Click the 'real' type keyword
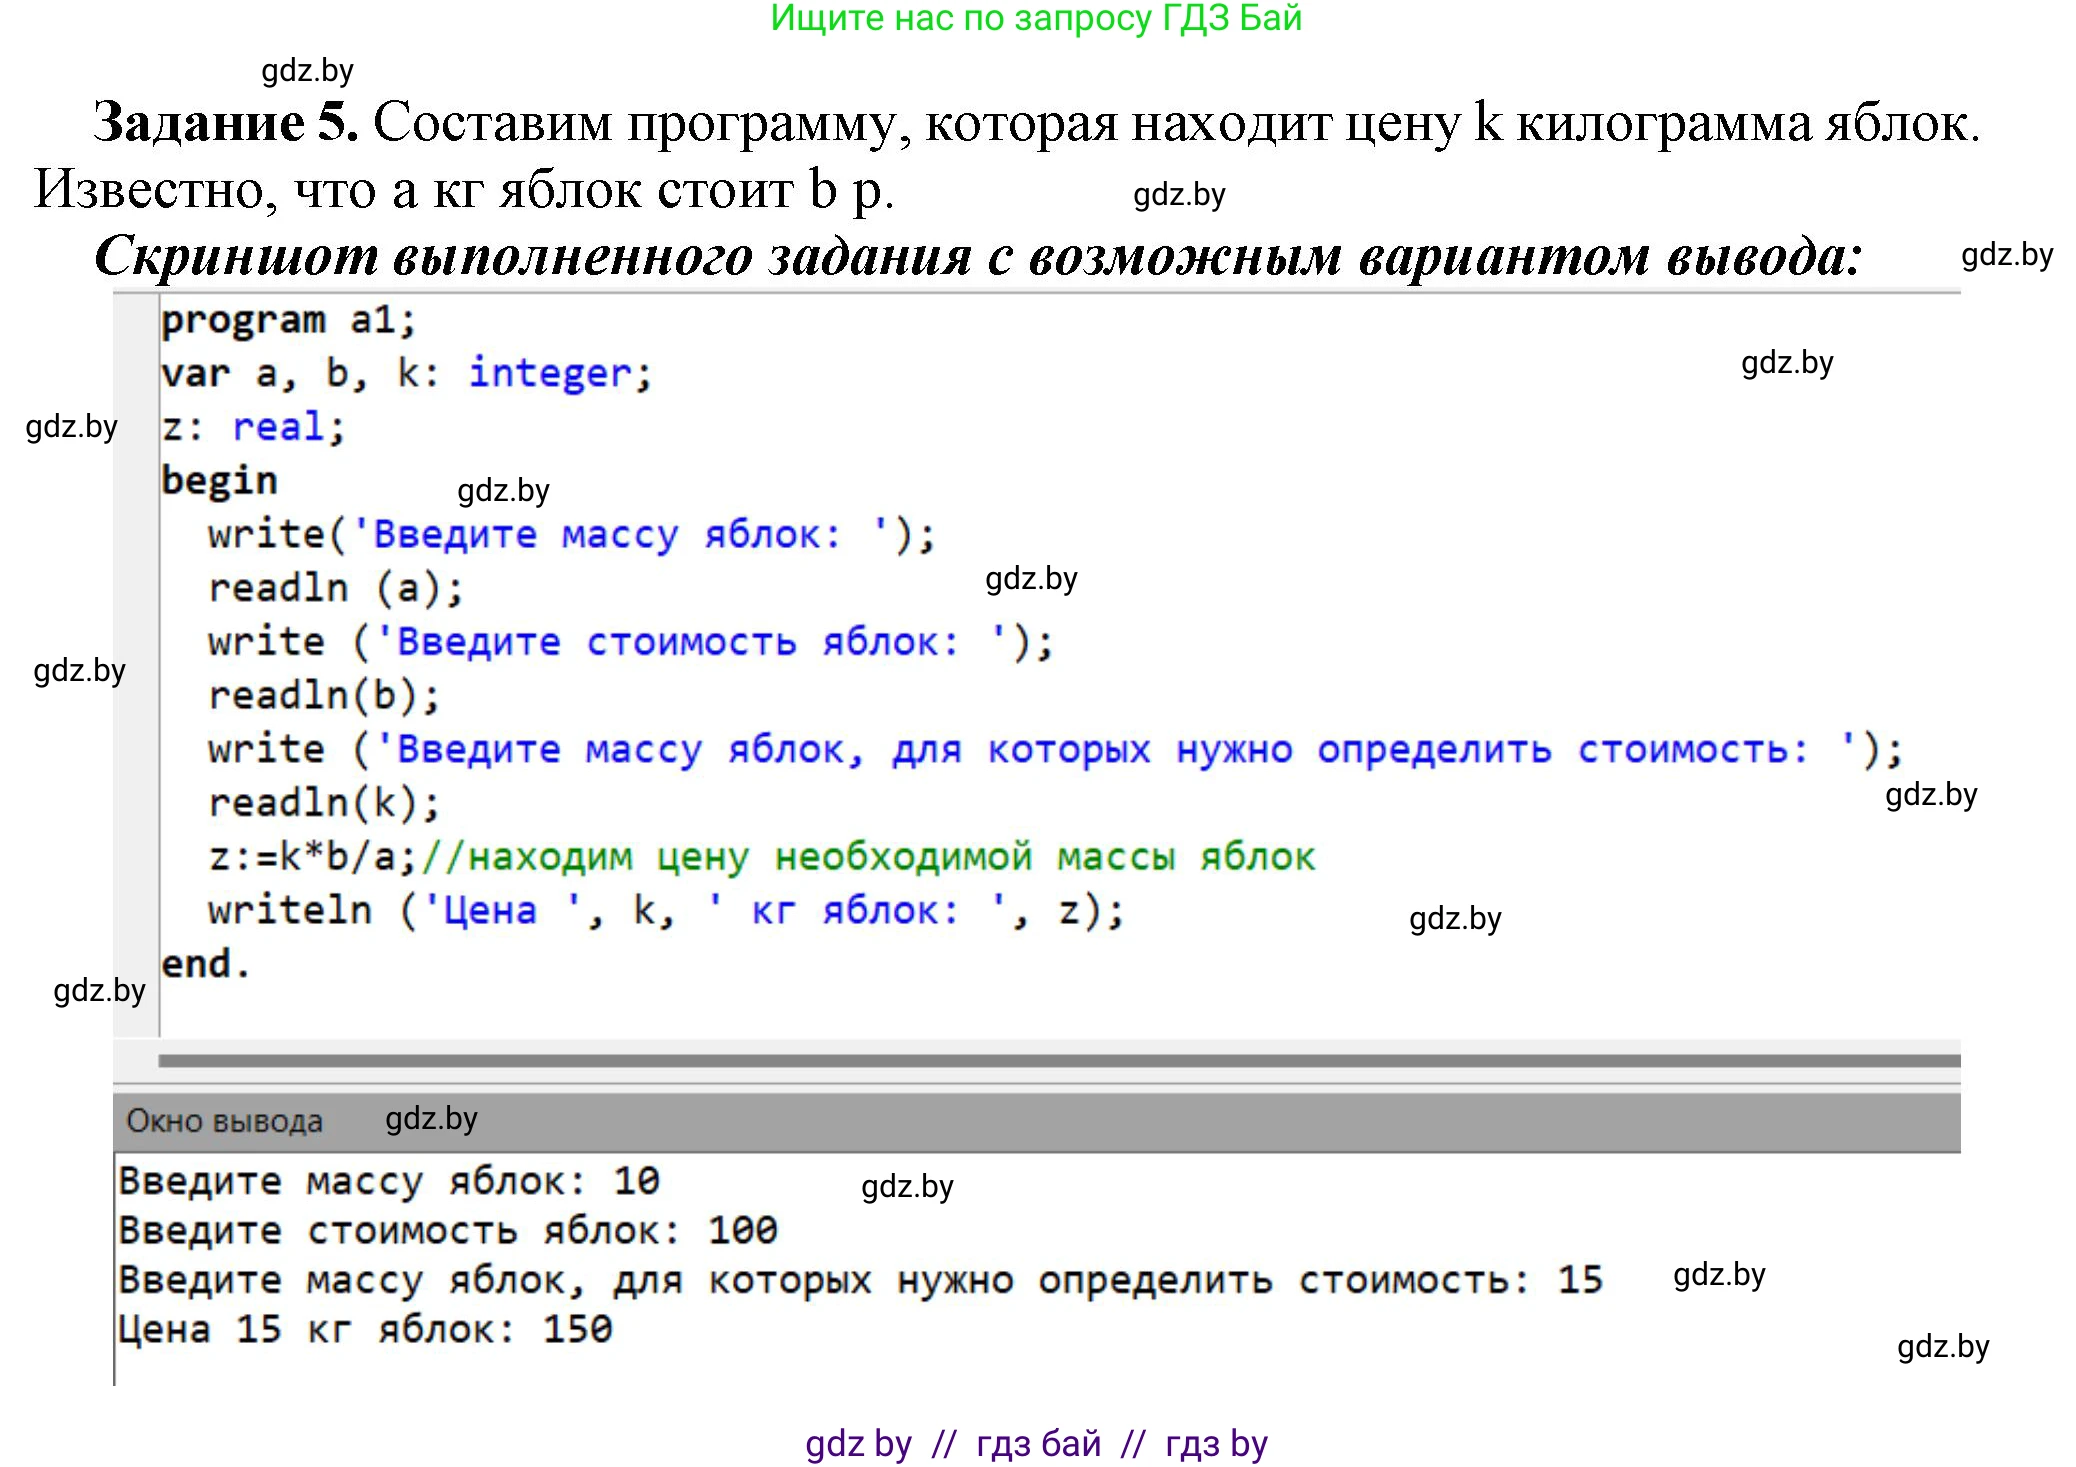Image resolution: width=2076 pixels, height=1467 pixels. 278,427
